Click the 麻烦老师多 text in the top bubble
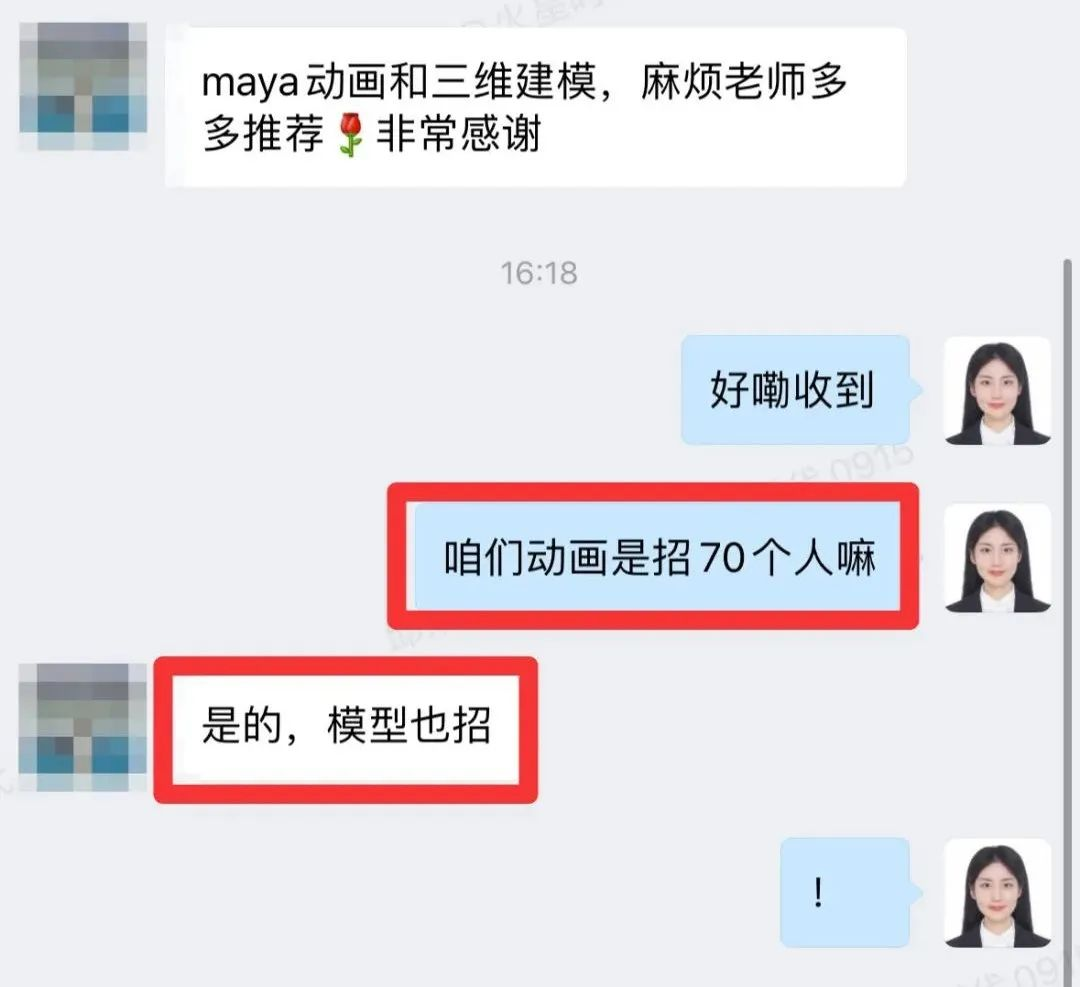Image resolution: width=1080 pixels, height=987 pixels. pyautogui.click(x=744, y=82)
